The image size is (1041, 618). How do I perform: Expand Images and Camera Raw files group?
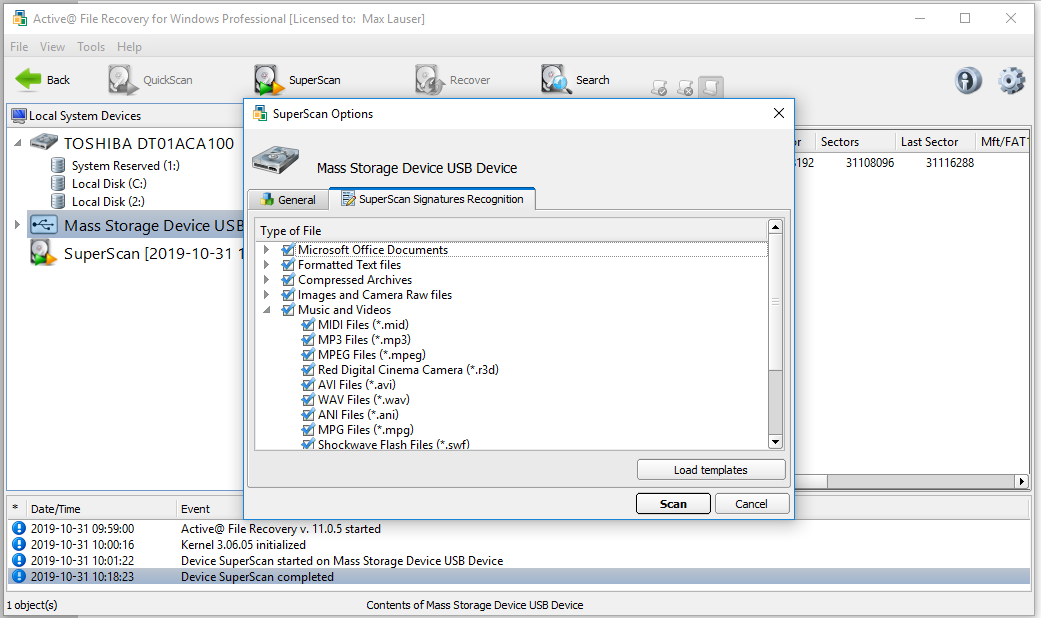pos(267,295)
